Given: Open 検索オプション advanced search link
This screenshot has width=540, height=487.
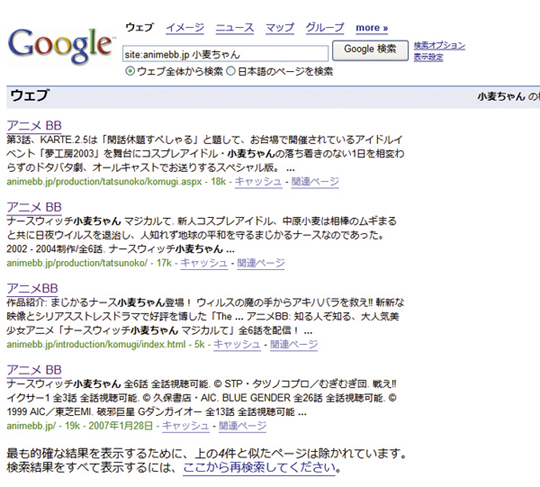Looking at the screenshot, I should tap(439, 45).
